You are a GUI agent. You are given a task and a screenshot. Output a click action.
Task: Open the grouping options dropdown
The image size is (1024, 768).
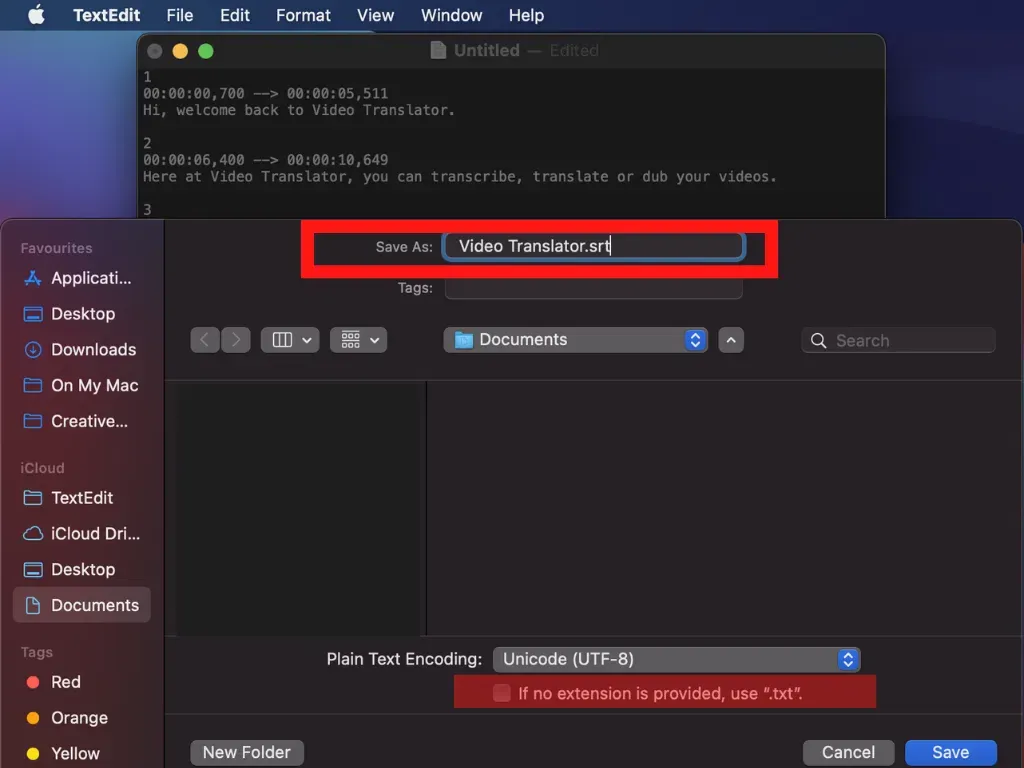click(x=359, y=340)
